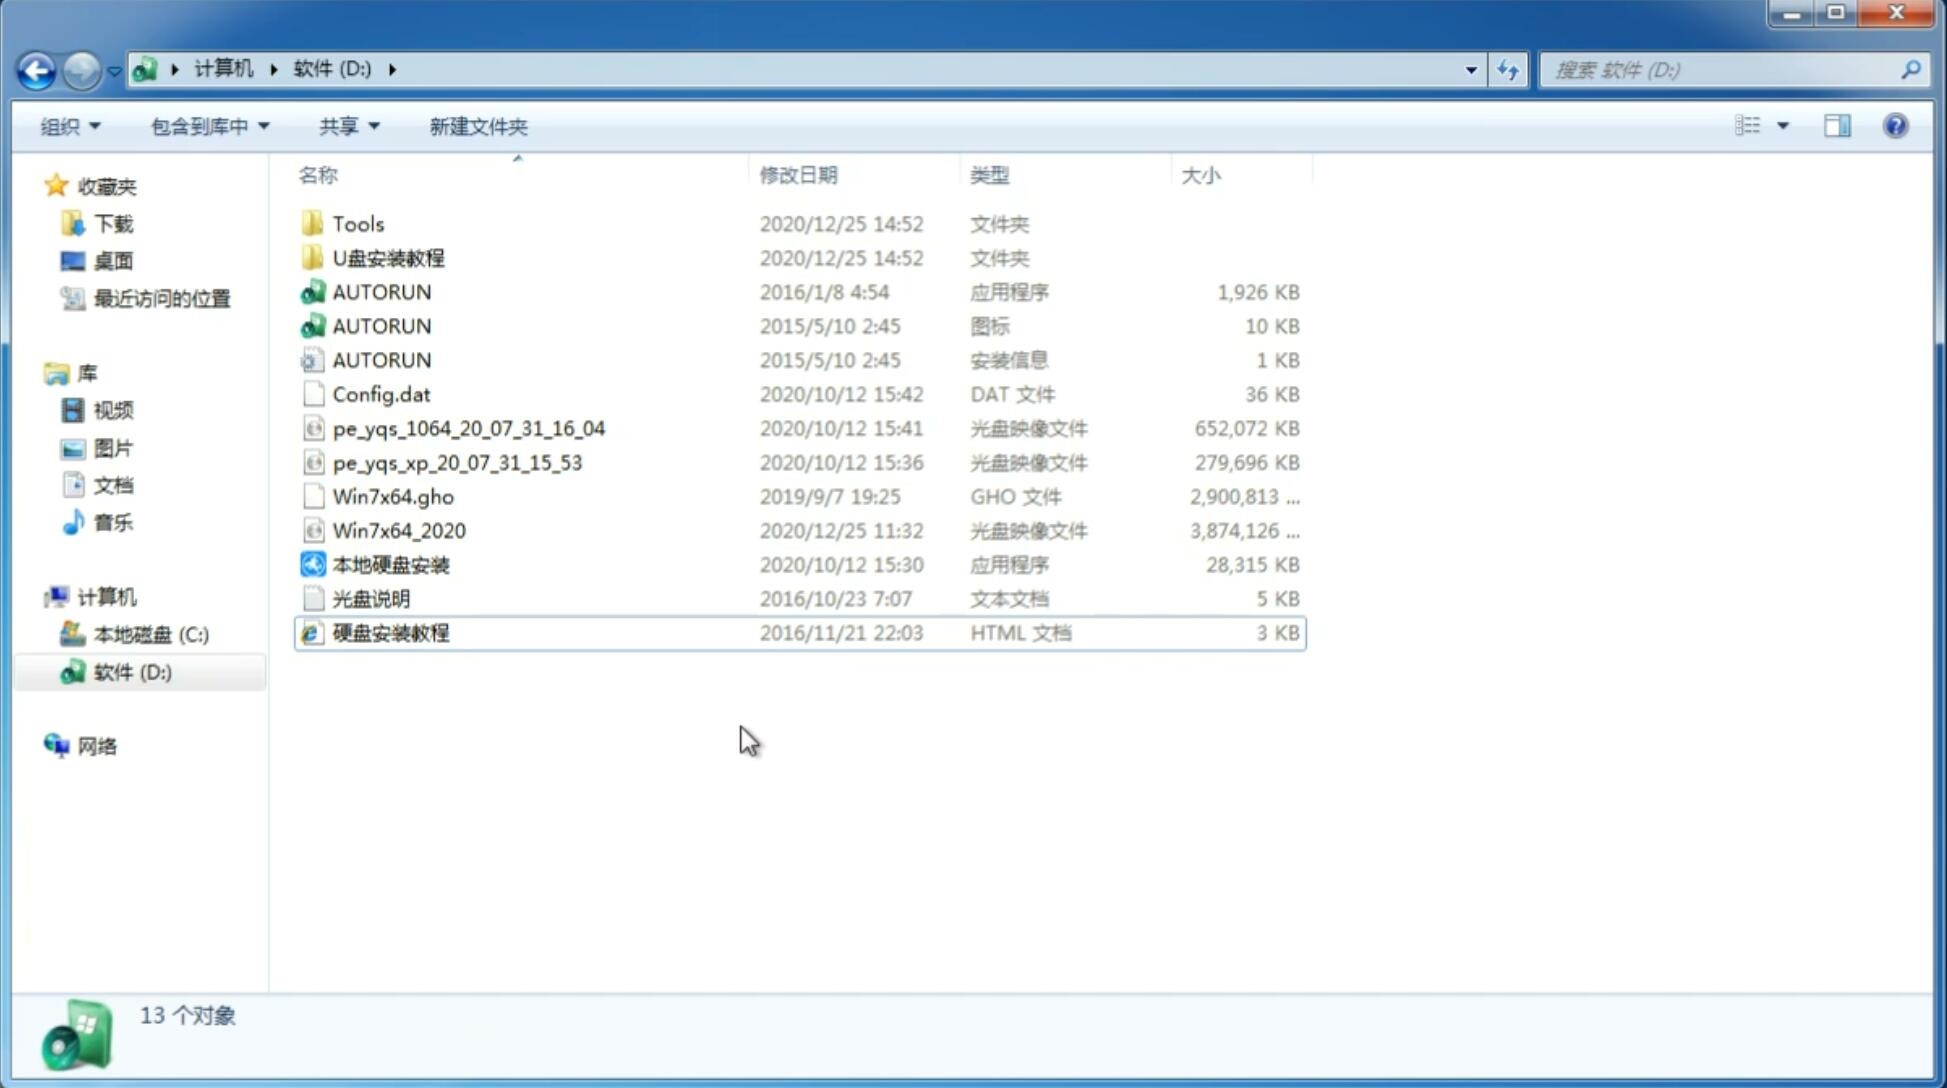The image size is (1947, 1088).
Task: Open Win7x64.gho backup file
Action: [392, 496]
